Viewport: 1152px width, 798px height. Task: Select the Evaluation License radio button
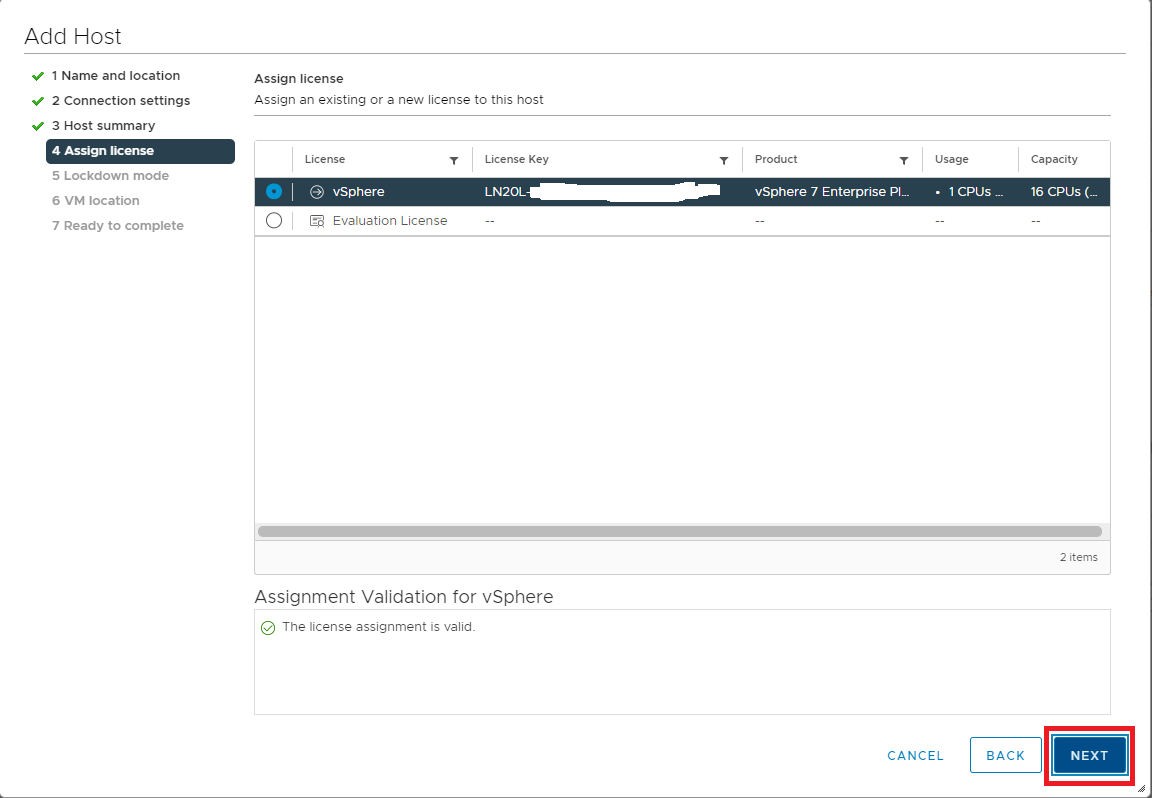pos(274,221)
